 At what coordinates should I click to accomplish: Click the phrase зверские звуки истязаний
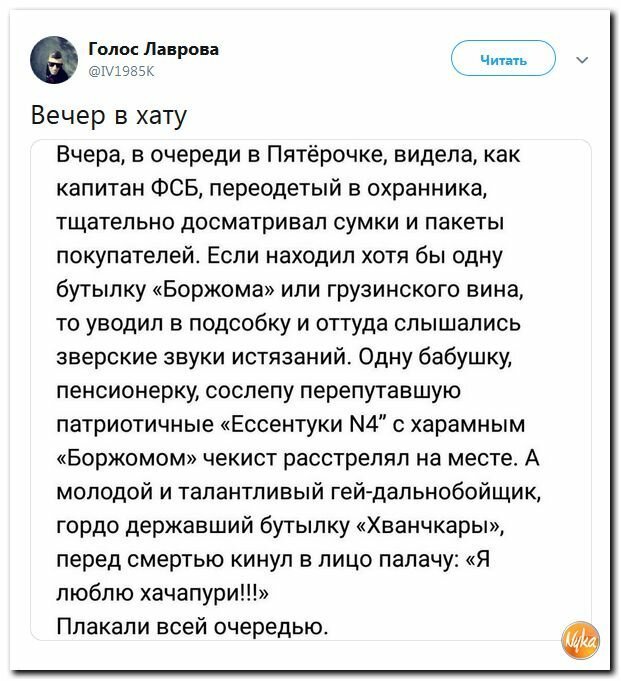204,357
